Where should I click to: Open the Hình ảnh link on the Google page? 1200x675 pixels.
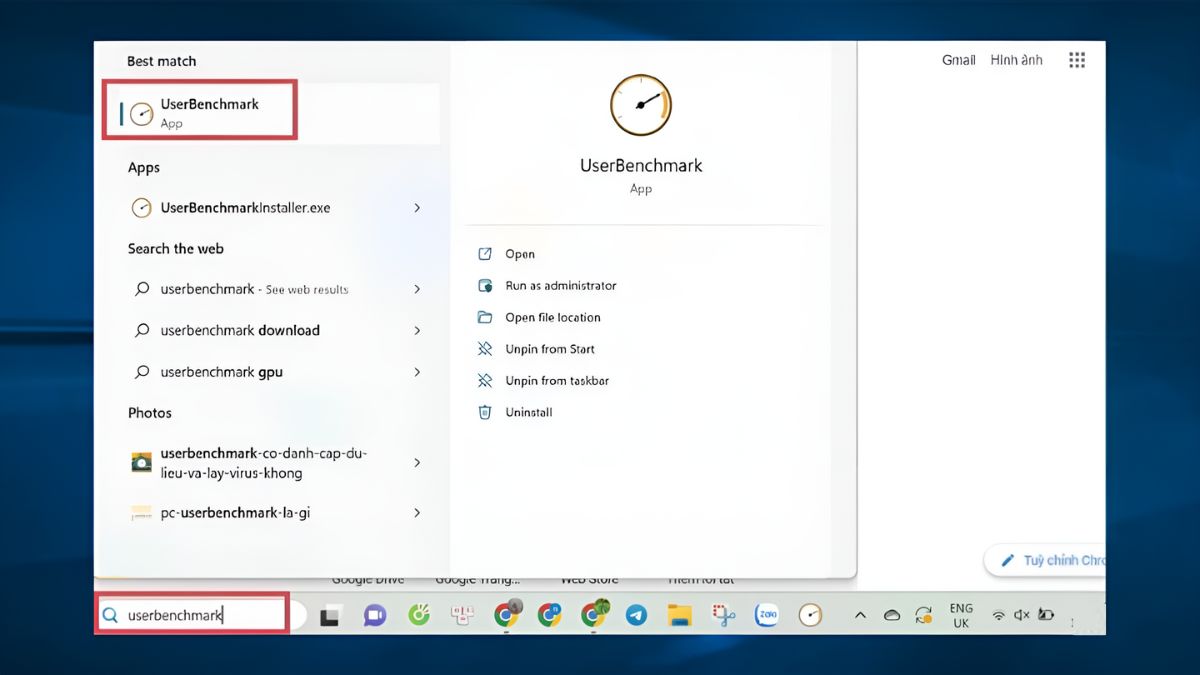point(1016,60)
